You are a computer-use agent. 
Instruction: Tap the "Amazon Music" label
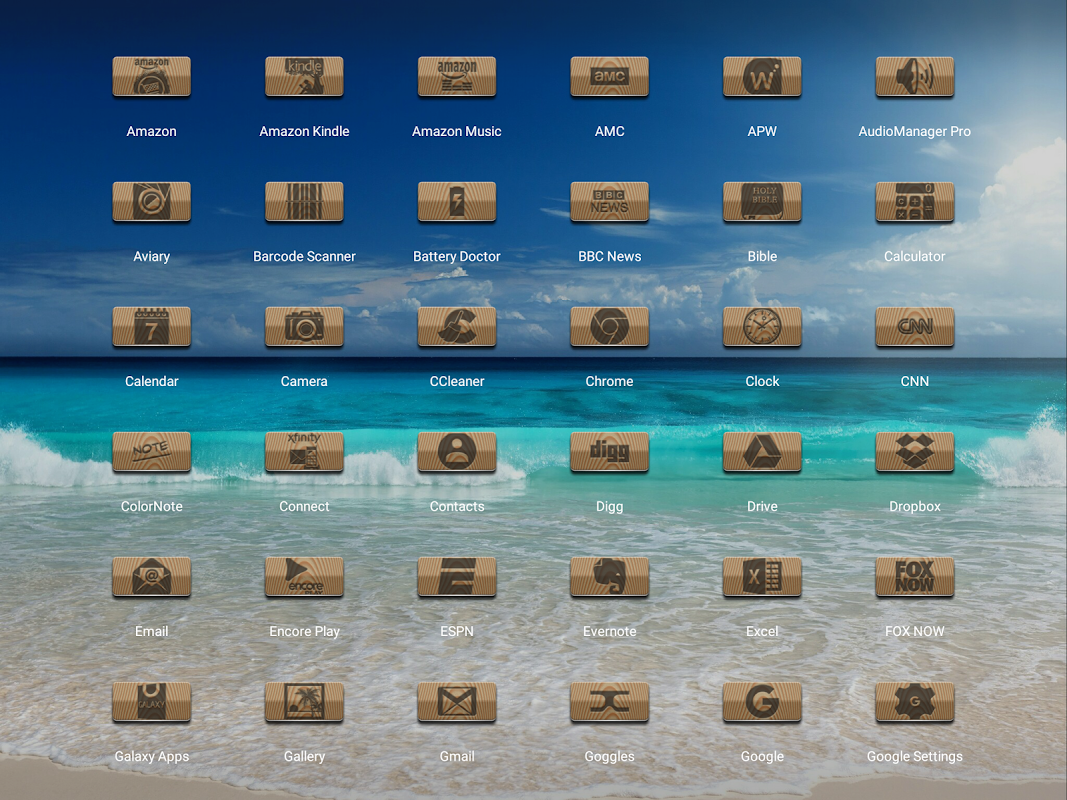(457, 131)
